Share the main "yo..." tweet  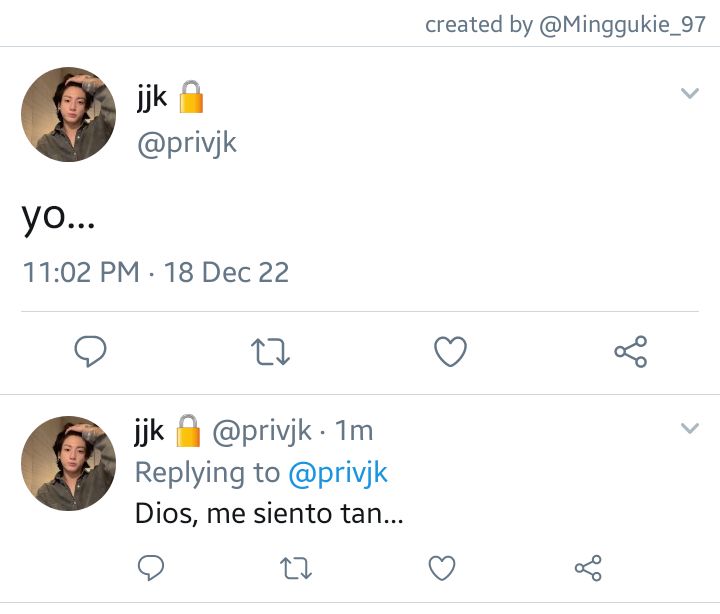tap(631, 351)
